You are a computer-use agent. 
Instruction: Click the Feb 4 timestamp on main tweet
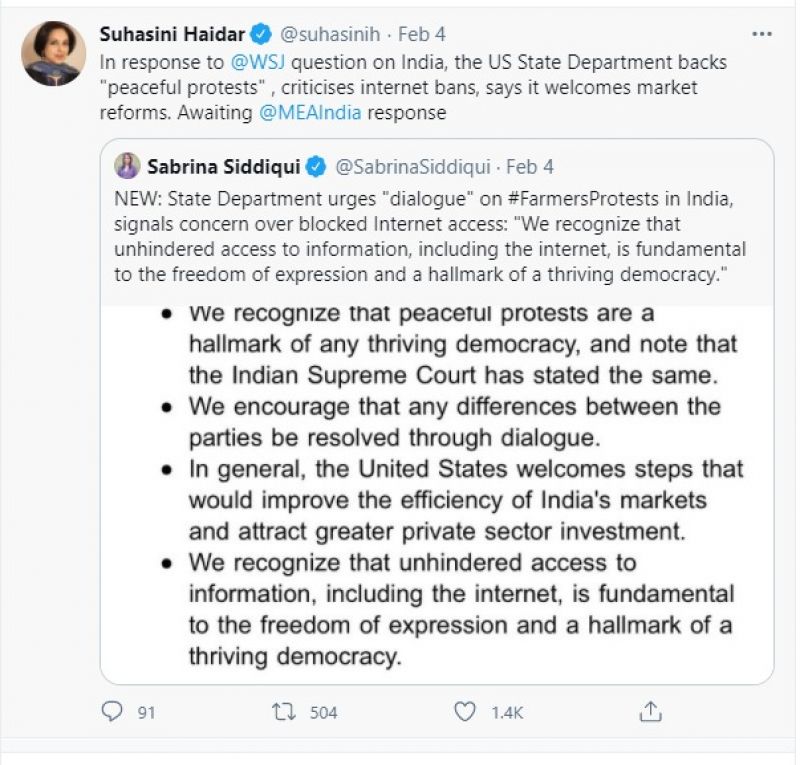(x=421, y=35)
